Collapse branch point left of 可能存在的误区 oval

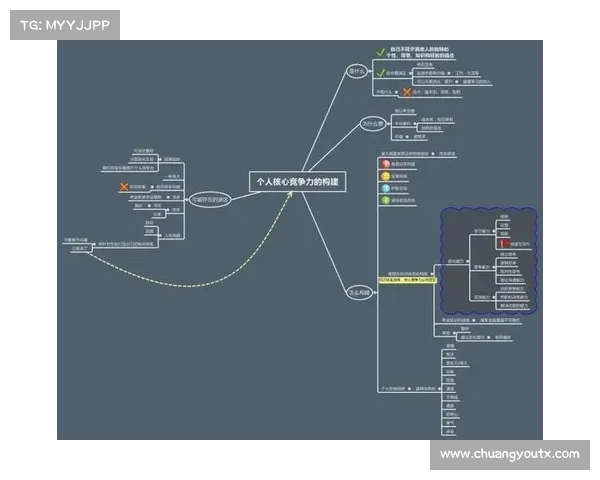tap(187, 199)
